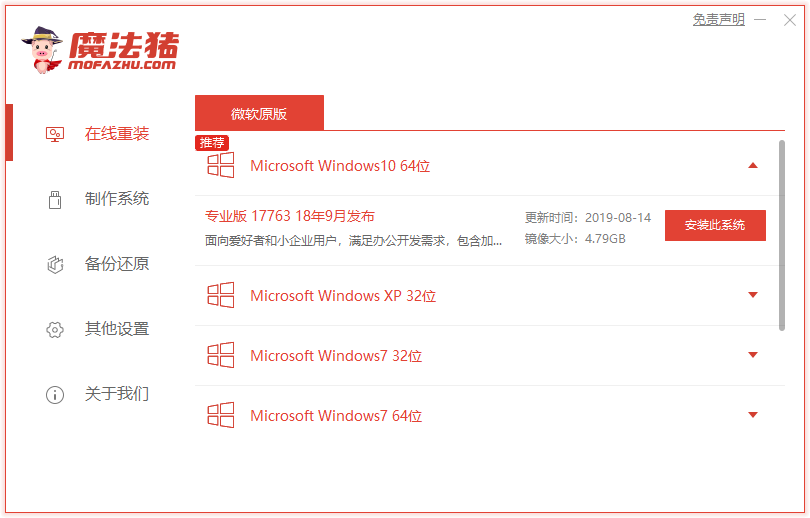Select 备份还原 in the sidebar

116,264
